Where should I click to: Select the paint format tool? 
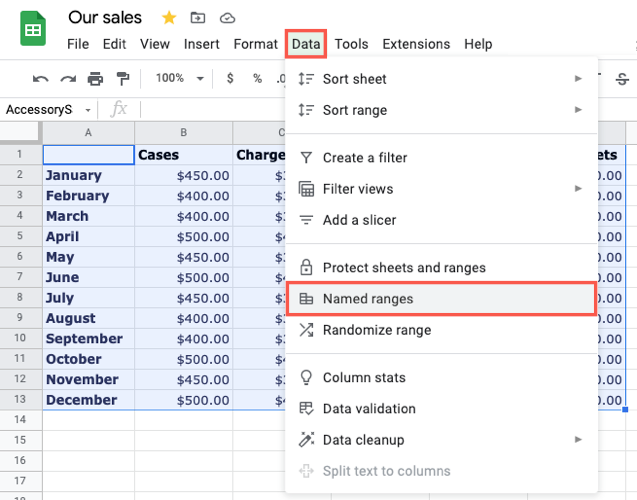123,78
